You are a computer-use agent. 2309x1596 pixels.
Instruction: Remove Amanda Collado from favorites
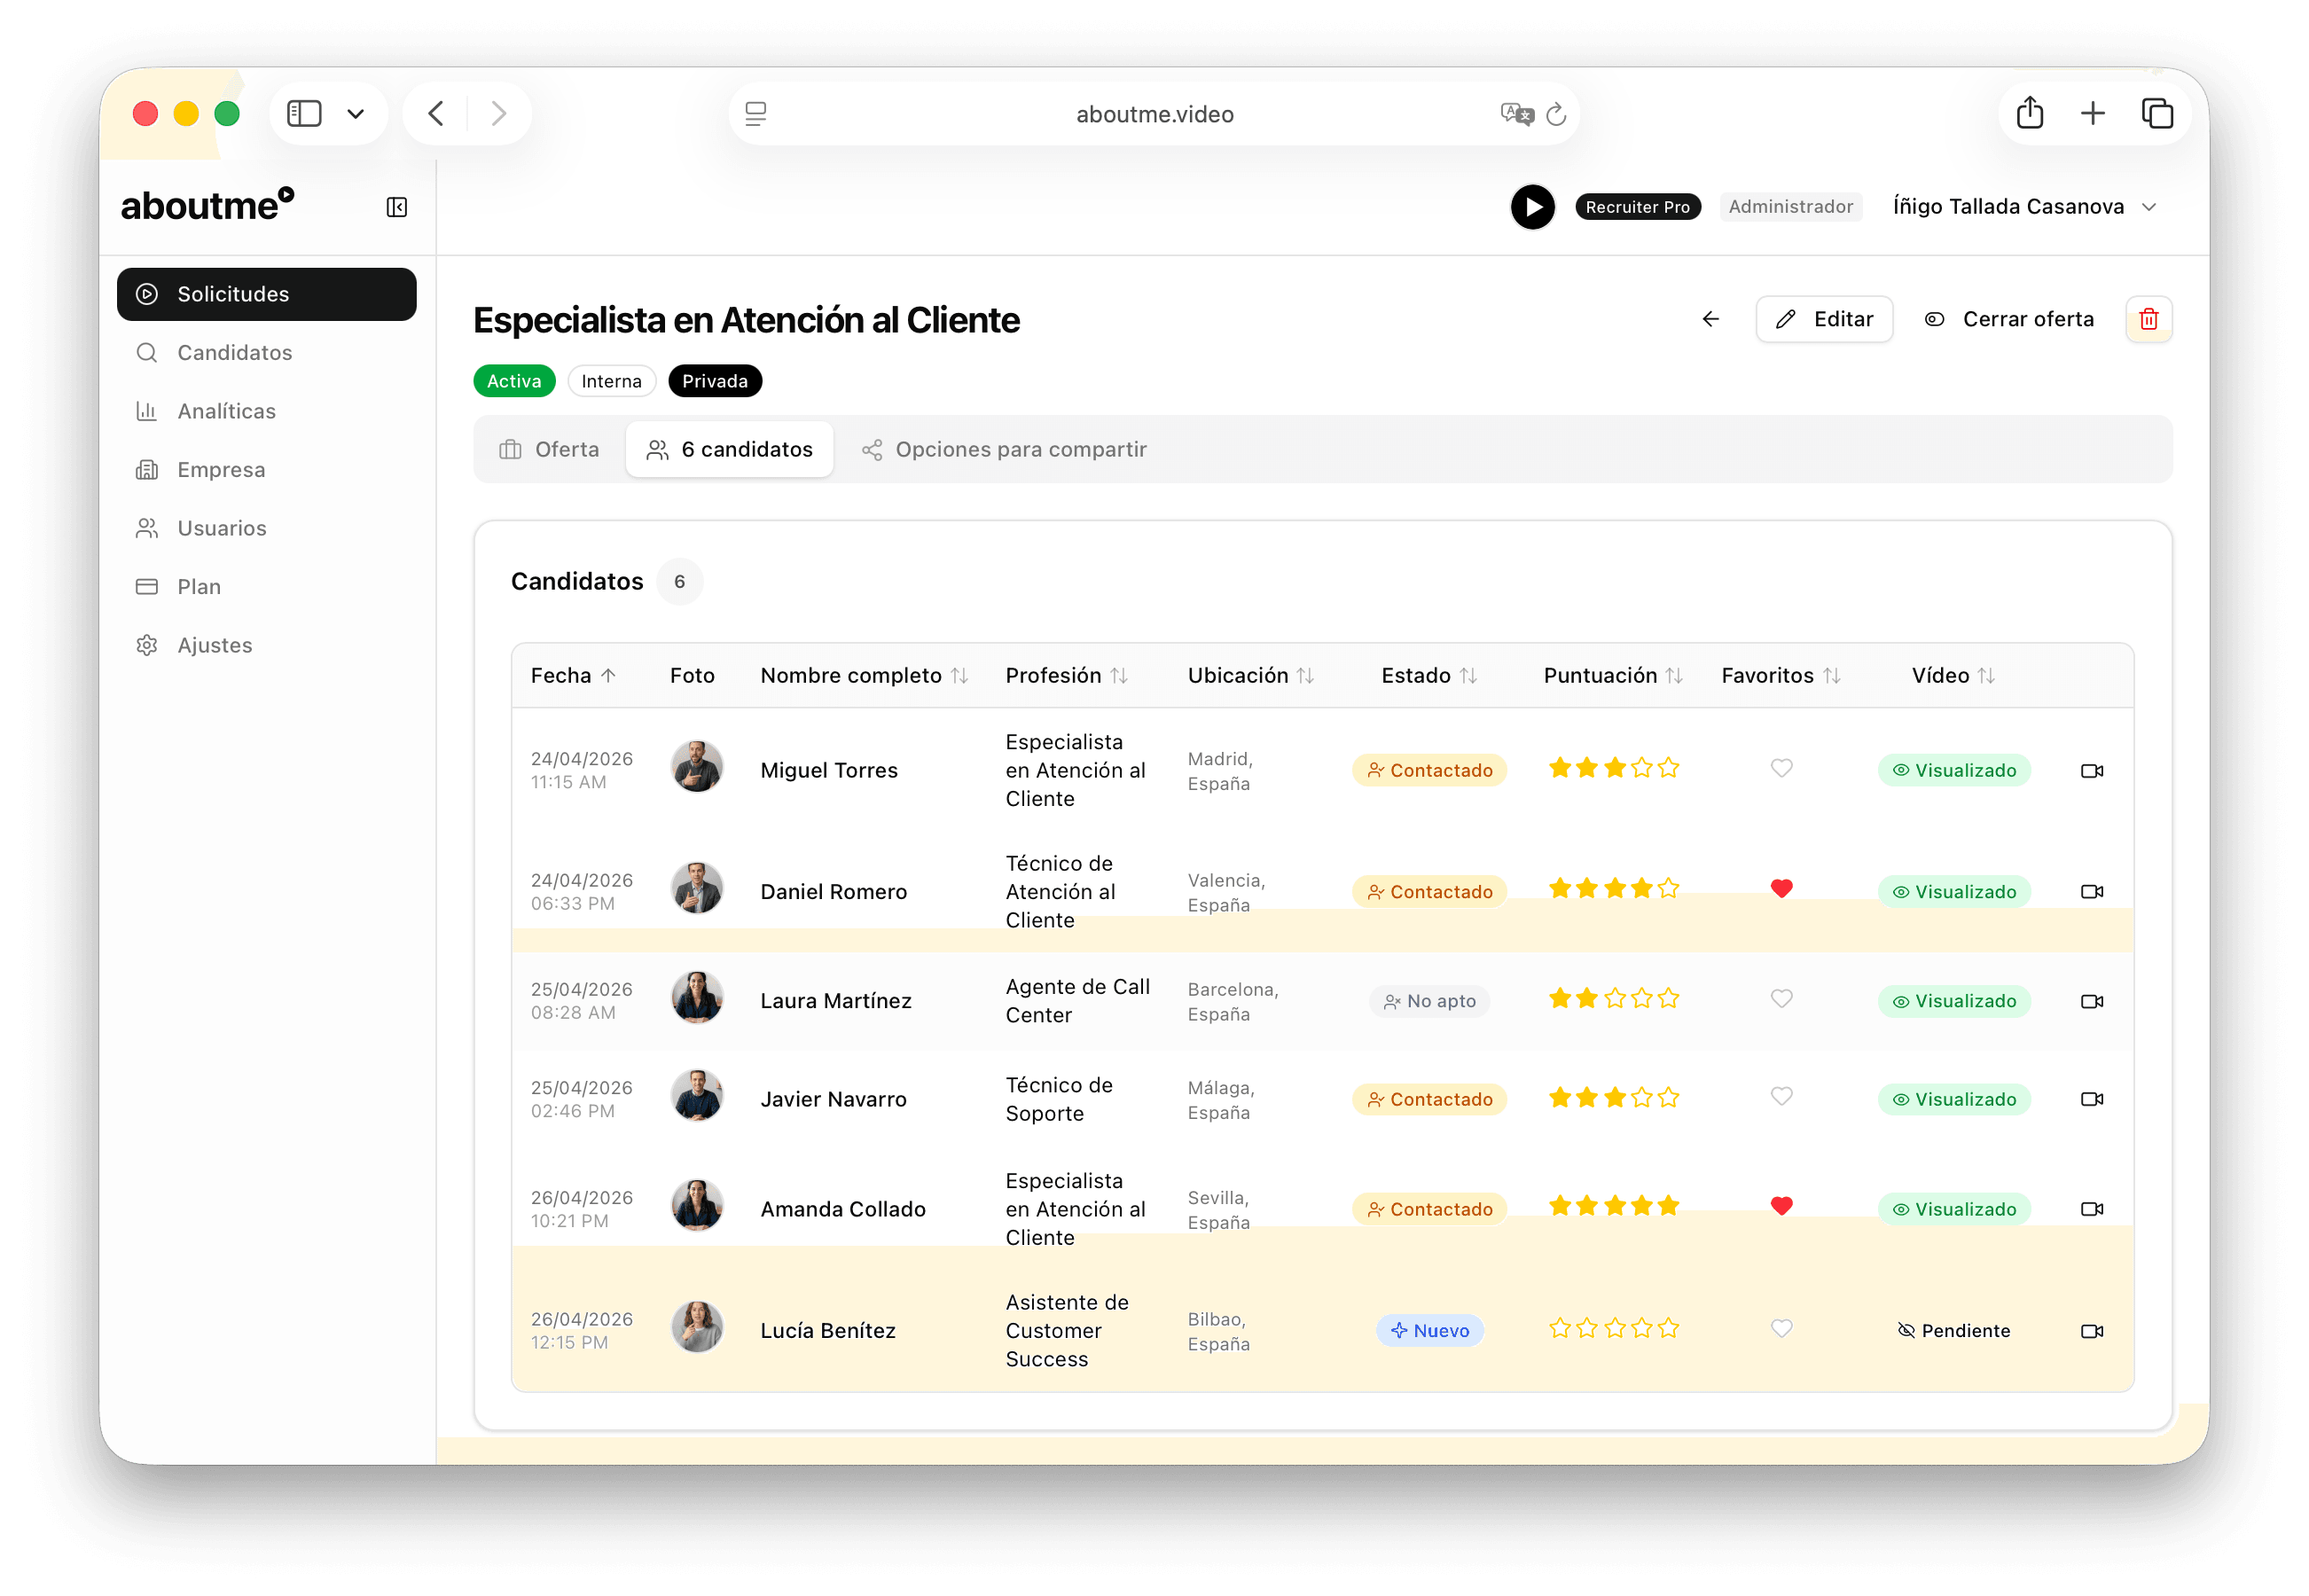[1781, 1206]
